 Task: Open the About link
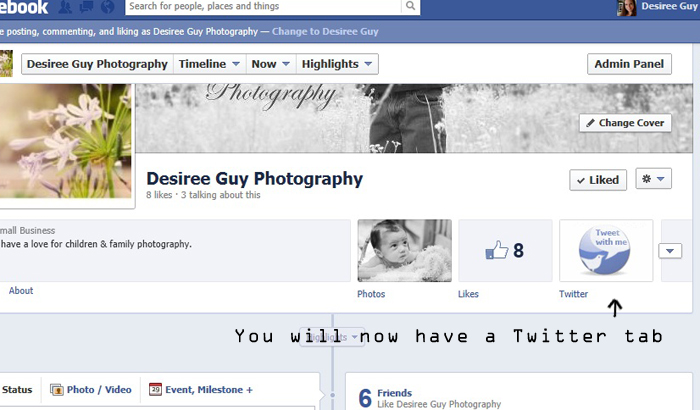pyautogui.click(x=21, y=291)
